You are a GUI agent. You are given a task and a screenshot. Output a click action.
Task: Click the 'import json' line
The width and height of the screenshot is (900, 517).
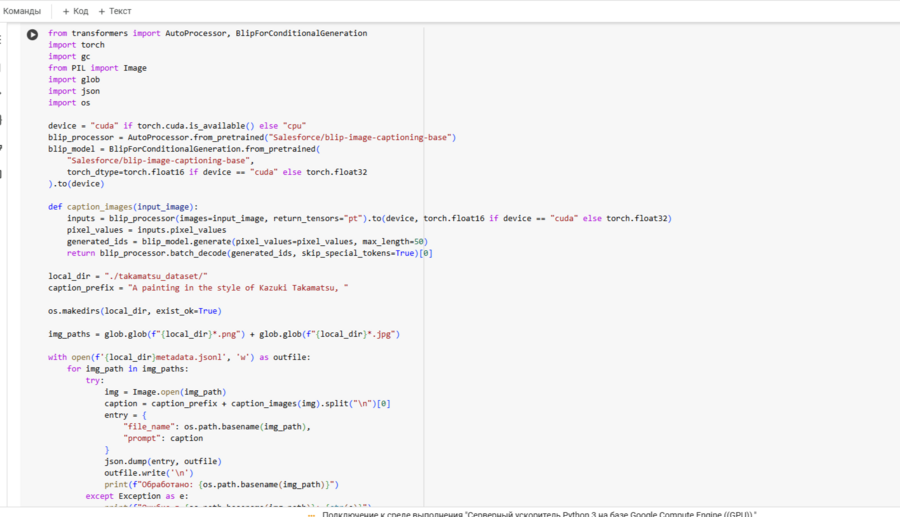(x=73, y=91)
